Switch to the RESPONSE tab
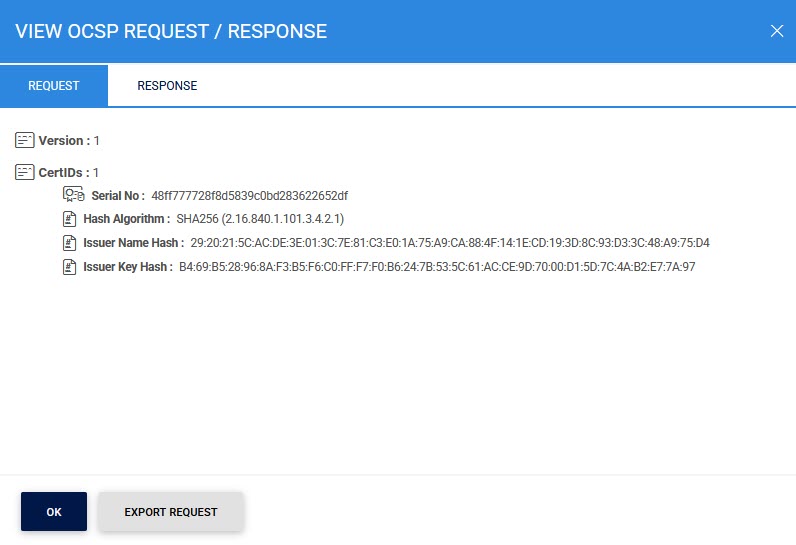 click(167, 86)
